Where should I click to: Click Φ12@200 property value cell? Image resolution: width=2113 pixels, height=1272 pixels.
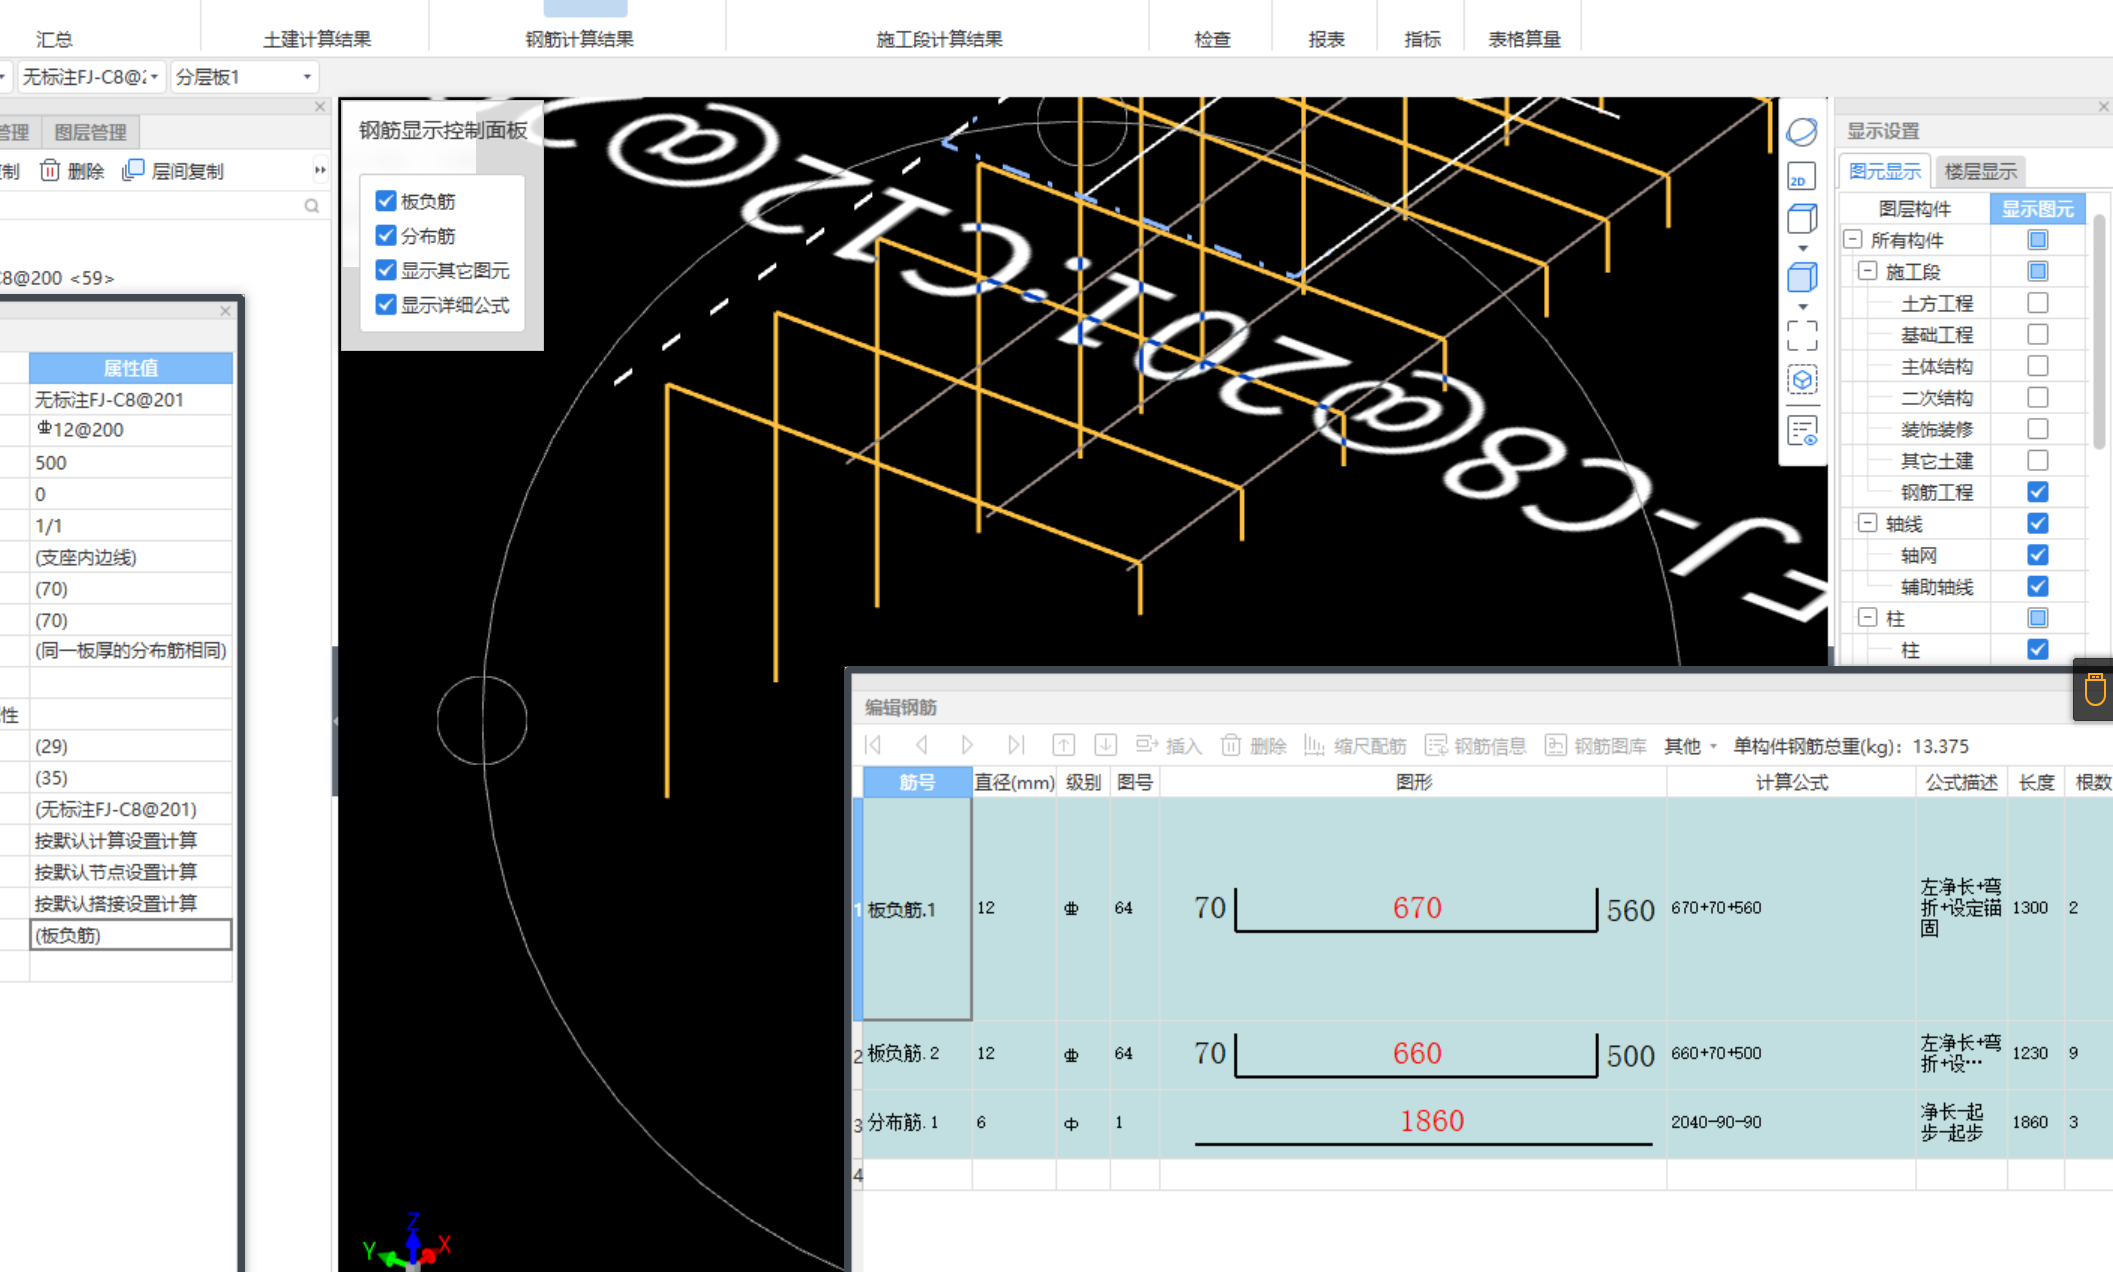pos(131,430)
